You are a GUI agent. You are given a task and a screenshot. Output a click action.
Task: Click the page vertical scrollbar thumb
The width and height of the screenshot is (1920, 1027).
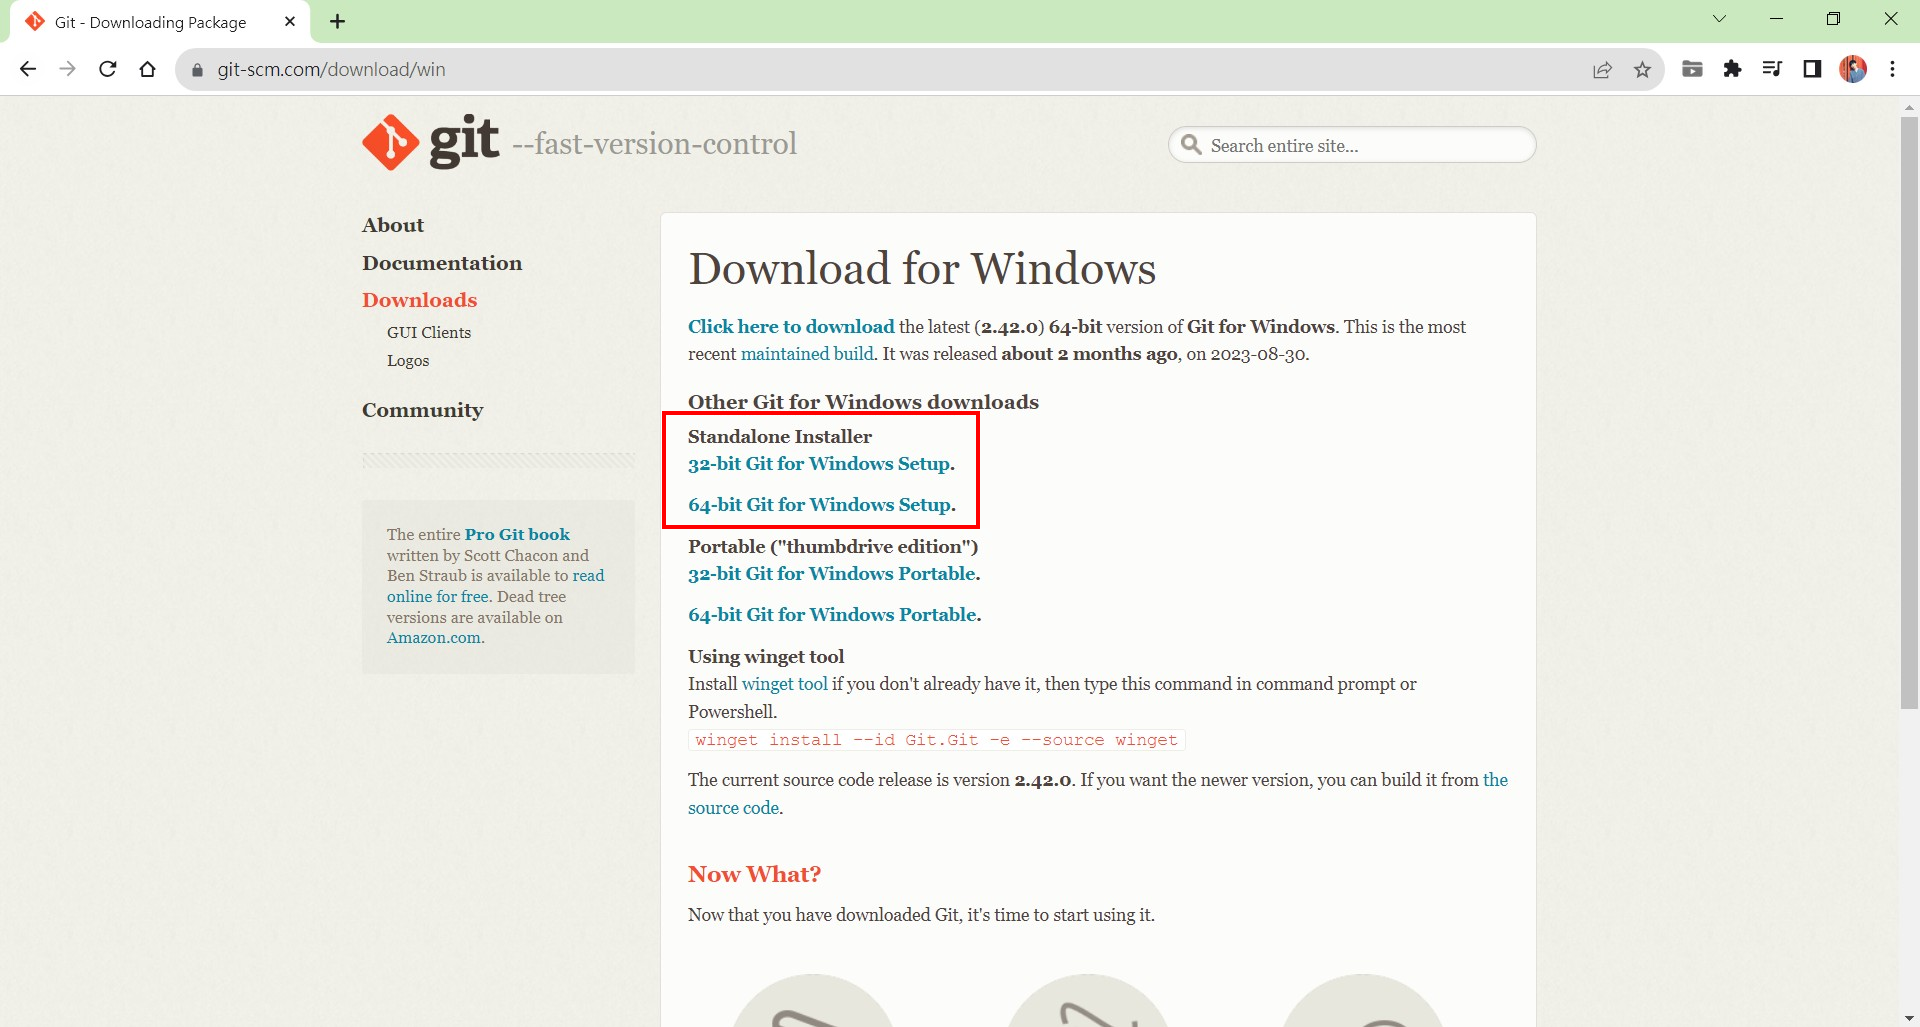[1910, 413]
